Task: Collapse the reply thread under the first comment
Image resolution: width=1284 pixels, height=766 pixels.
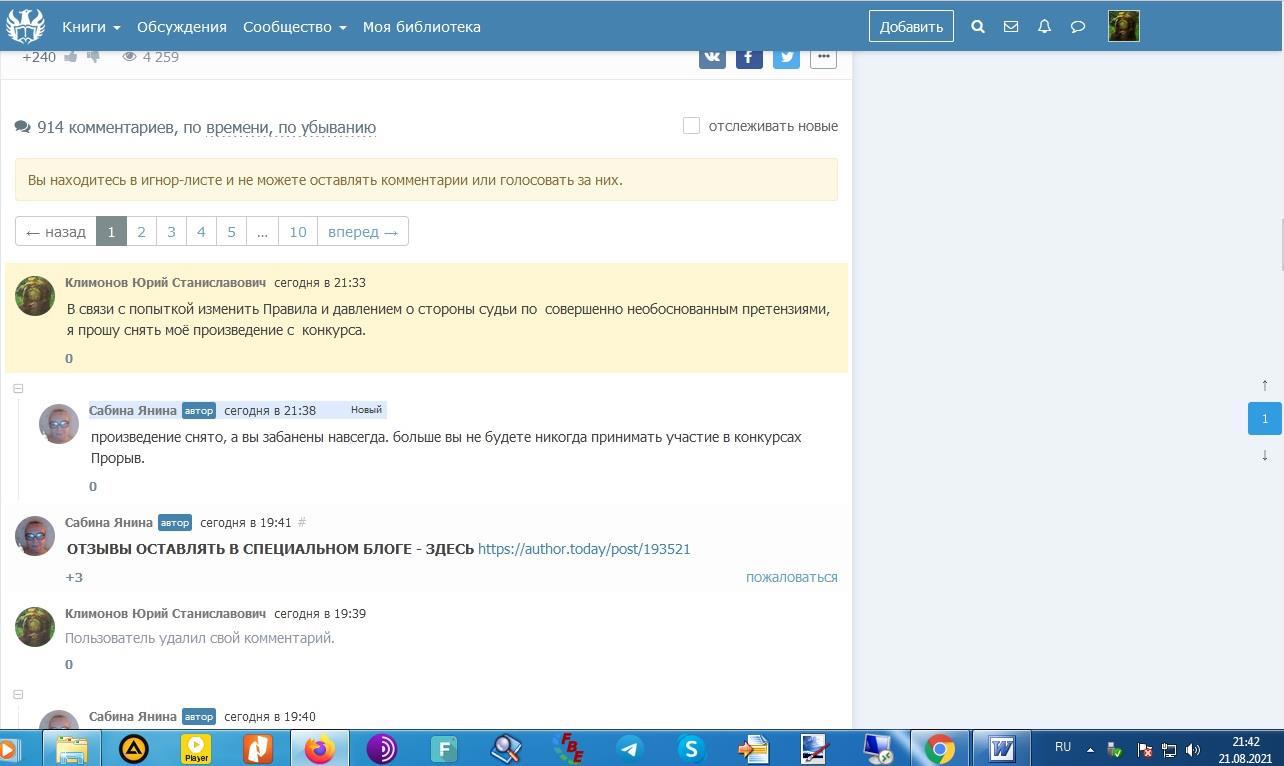Action: (x=18, y=389)
